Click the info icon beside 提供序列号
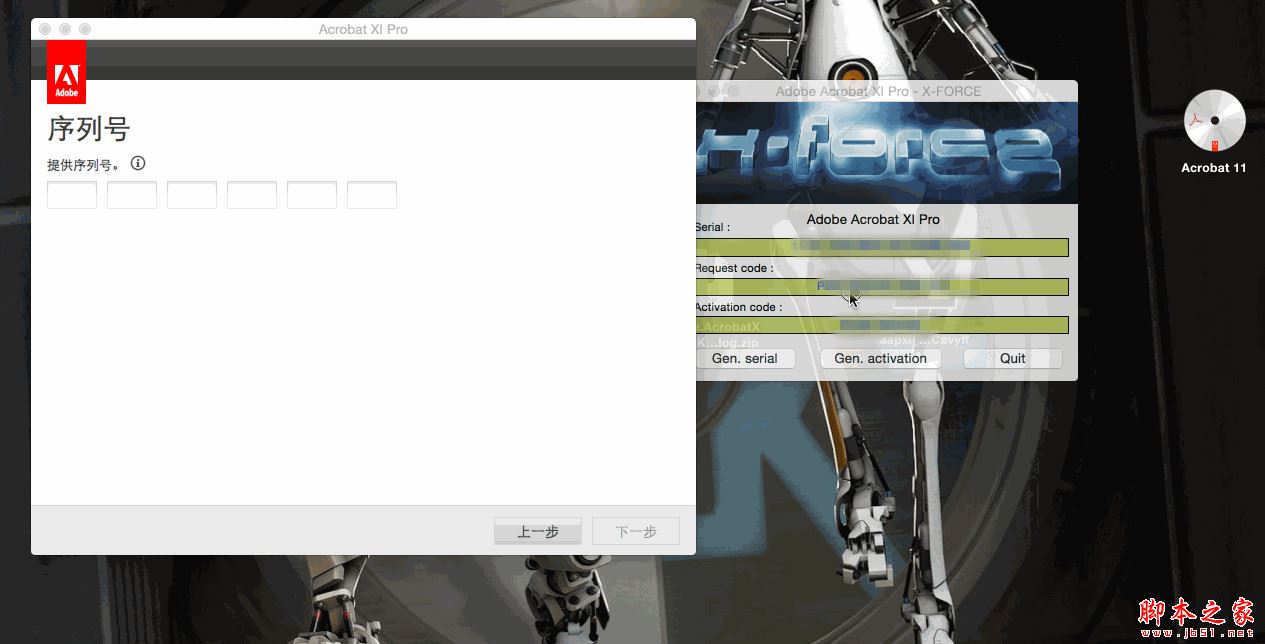1265x644 pixels. pos(138,163)
